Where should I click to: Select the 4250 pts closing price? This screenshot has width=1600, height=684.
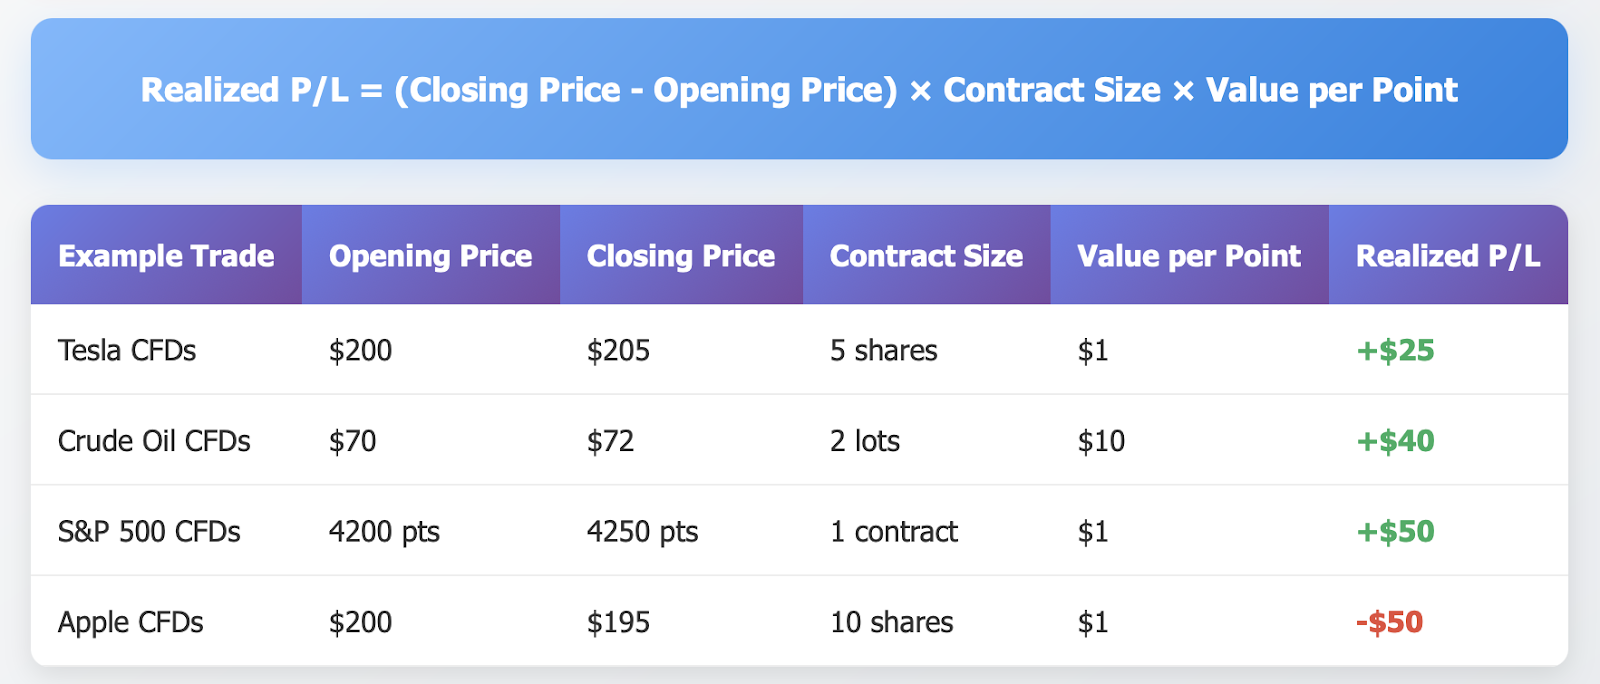tap(642, 531)
